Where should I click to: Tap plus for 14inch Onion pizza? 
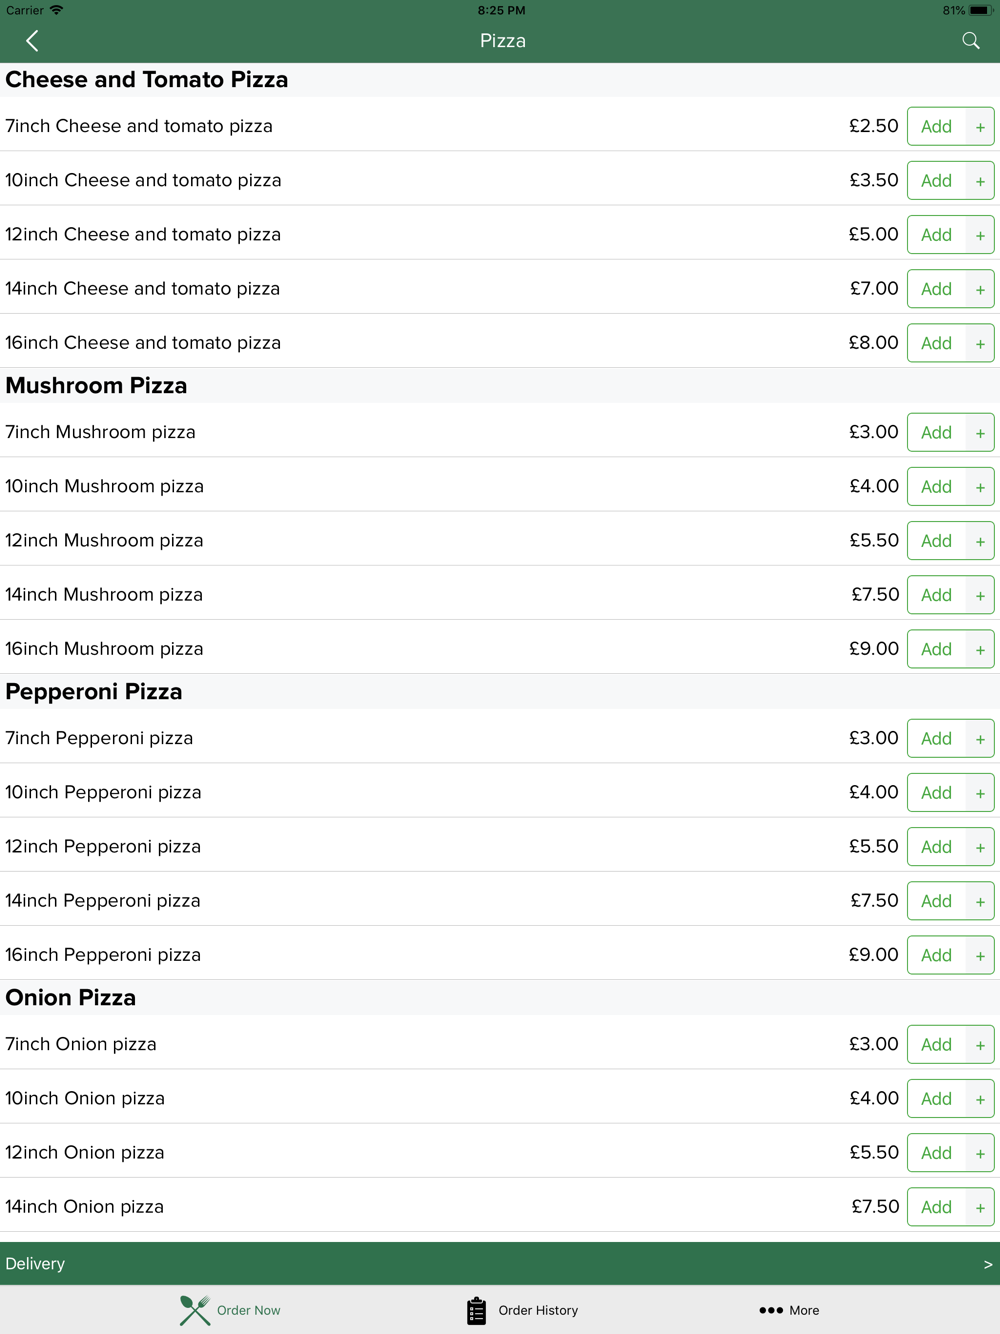[x=980, y=1207]
